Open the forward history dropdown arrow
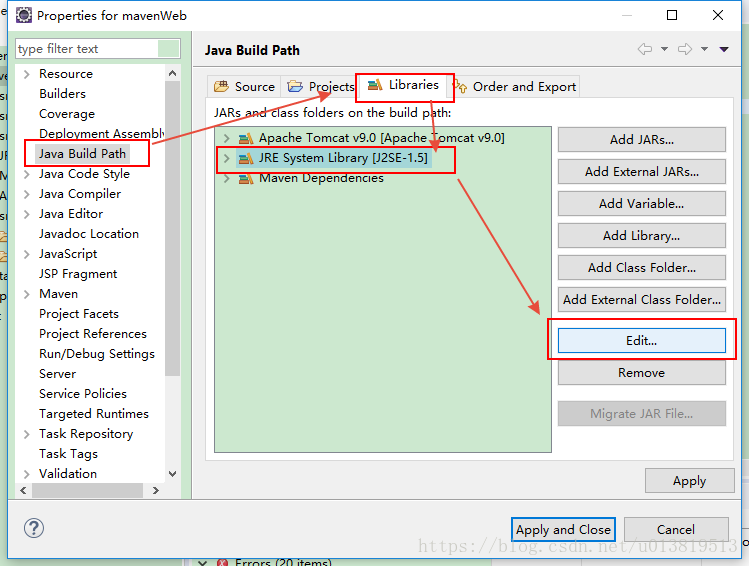Viewport: 749px width, 566px height. click(x=704, y=49)
